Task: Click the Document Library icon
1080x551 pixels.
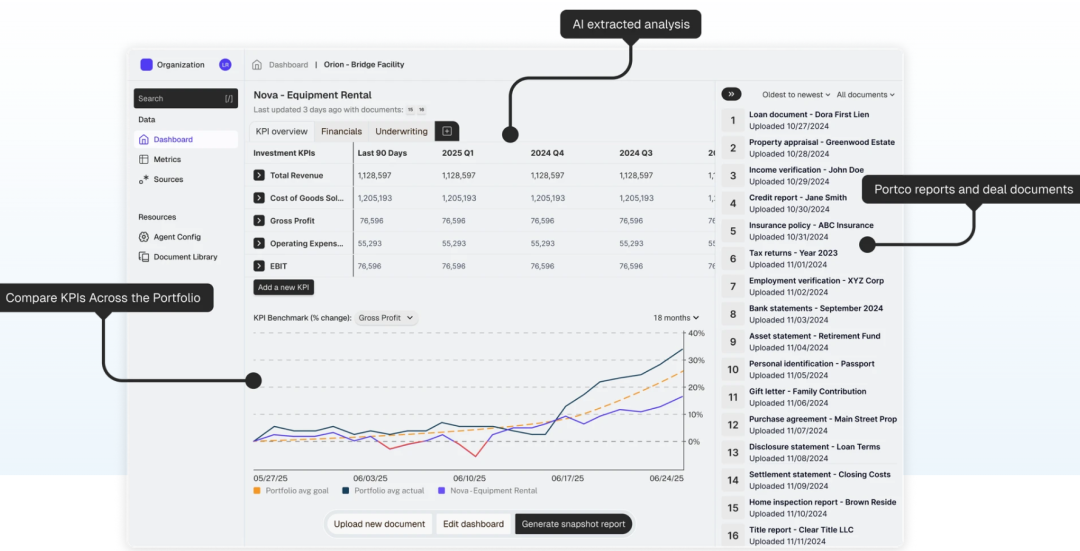Action: [144, 257]
